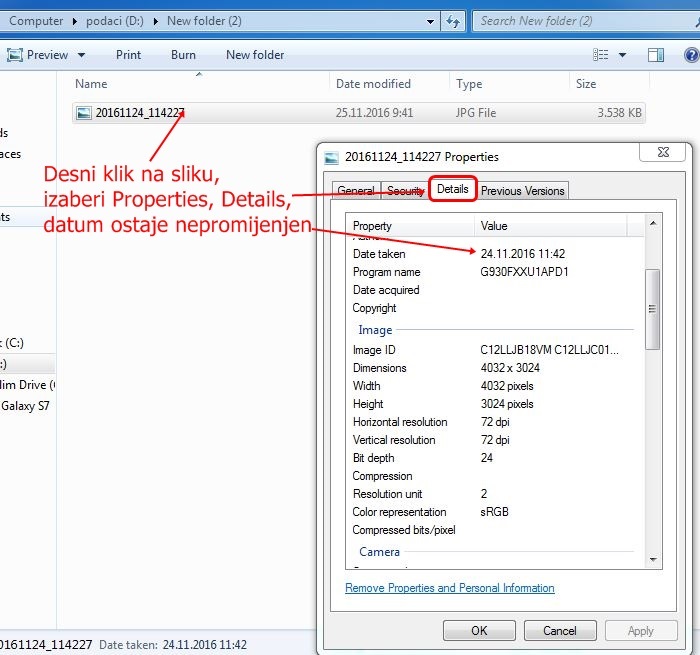This screenshot has height=655, width=700.
Task: Switch to the Details tab
Action: click(453, 189)
